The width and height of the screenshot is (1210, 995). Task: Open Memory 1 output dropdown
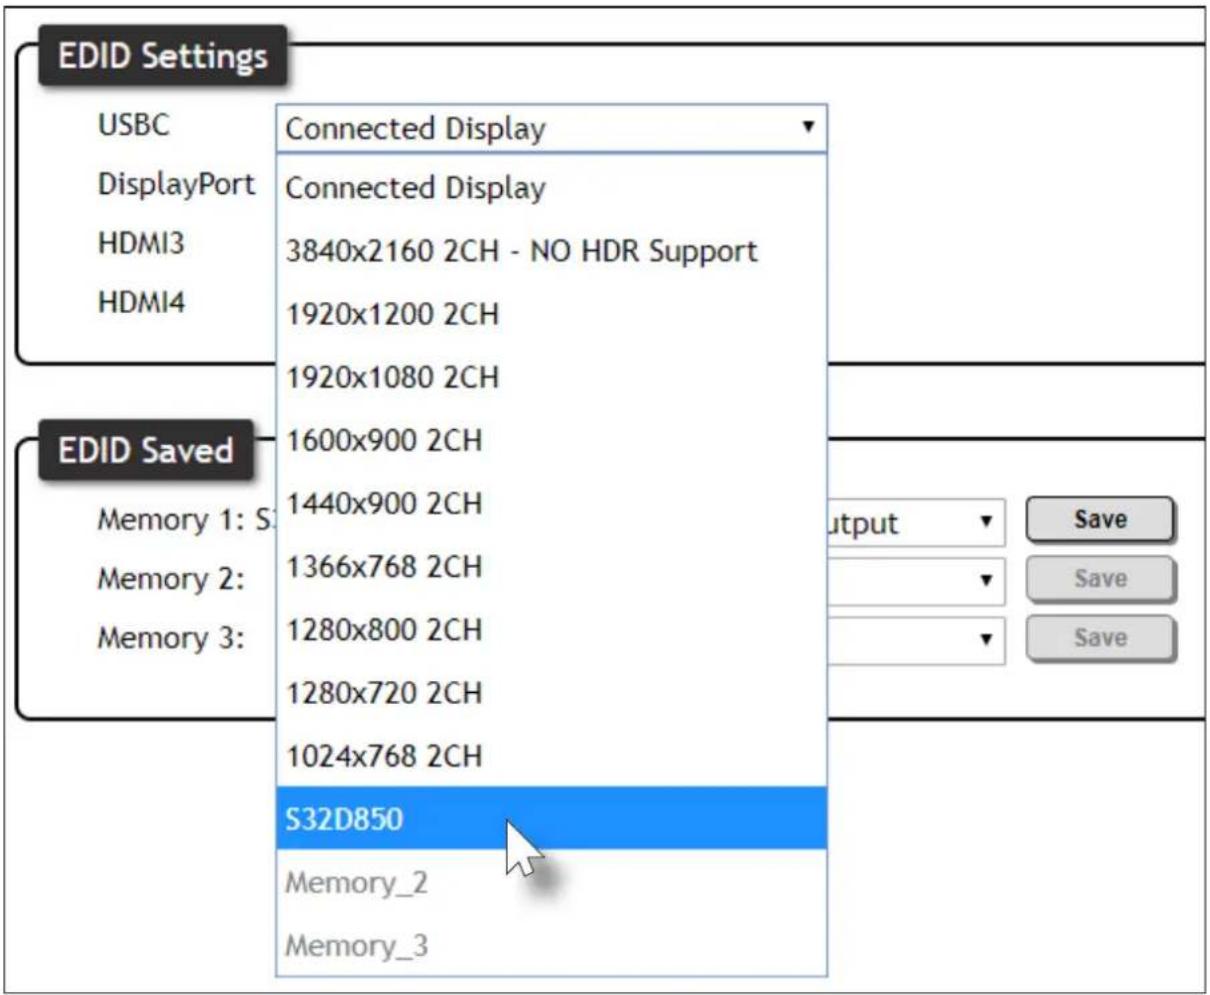pyautogui.click(x=915, y=523)
